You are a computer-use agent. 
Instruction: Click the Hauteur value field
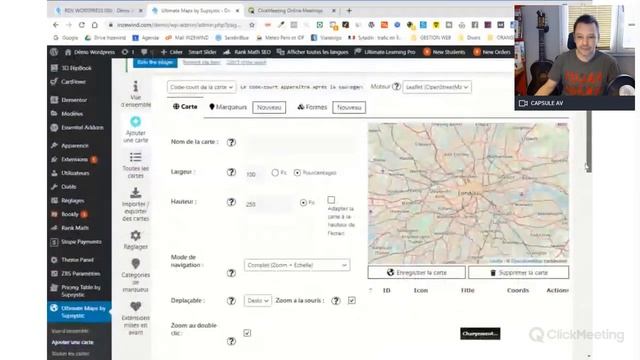click(268, 203)
